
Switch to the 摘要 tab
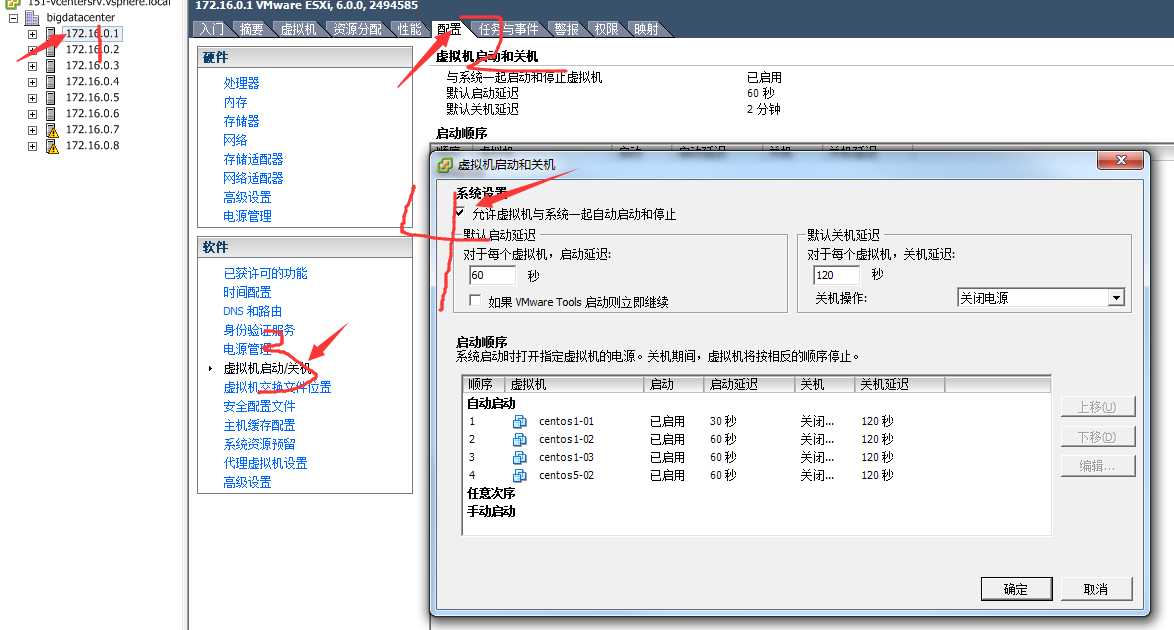point(252,29)
